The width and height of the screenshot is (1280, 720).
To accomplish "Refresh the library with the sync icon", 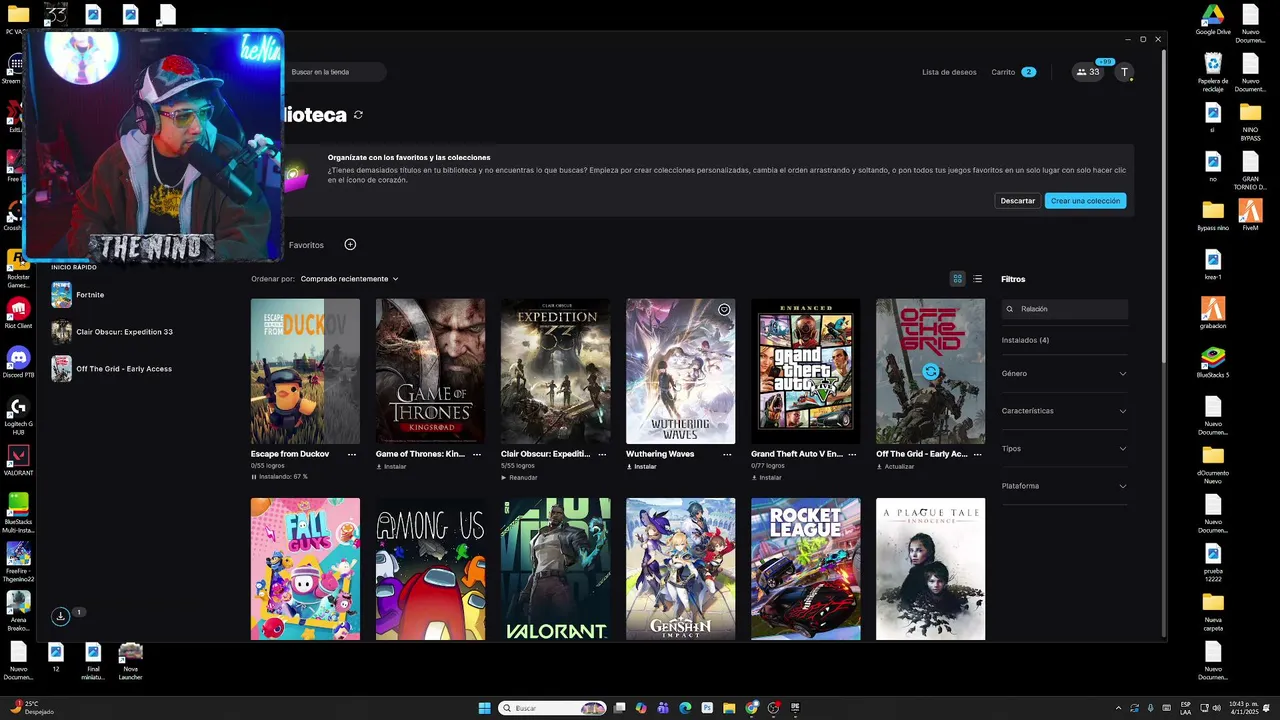I will (358, 115).
